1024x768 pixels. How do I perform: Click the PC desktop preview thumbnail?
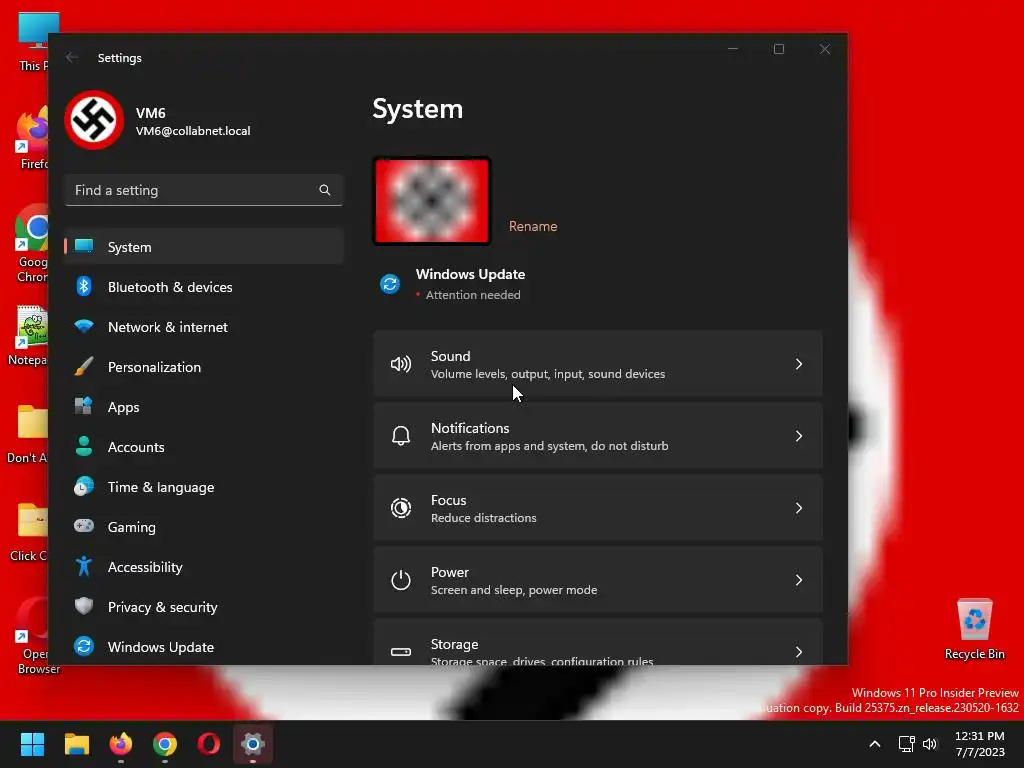(x=432, y=200)
